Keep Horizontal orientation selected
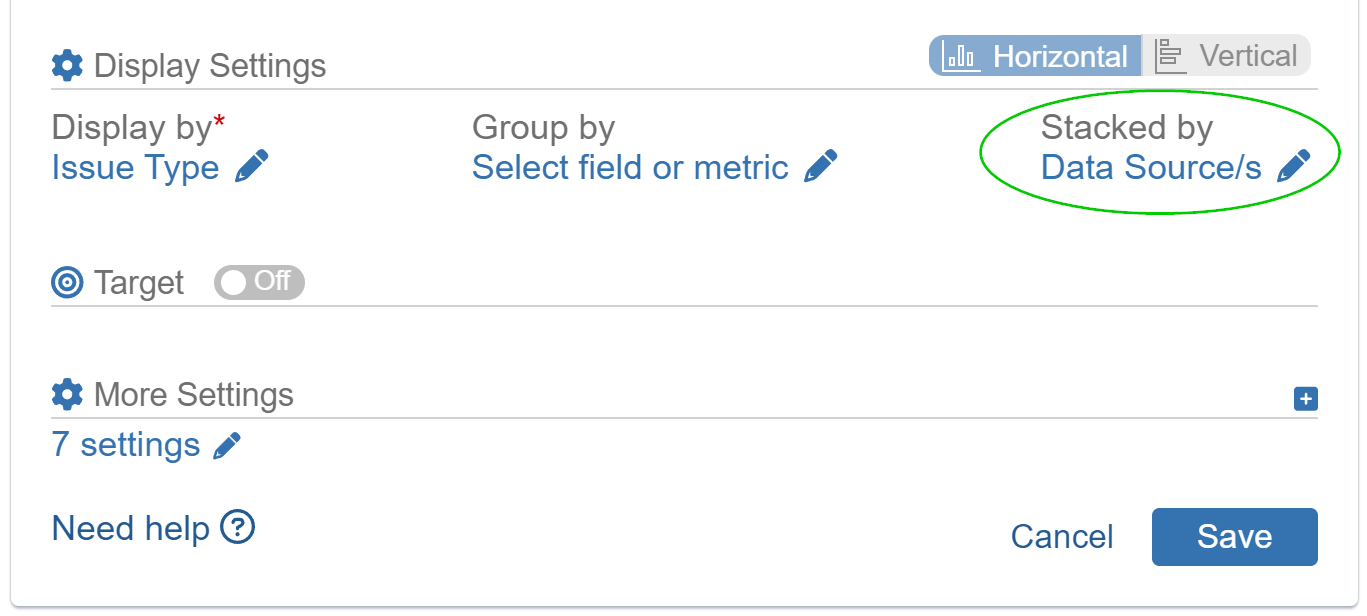The height and width of the screenshot is (616, 1367). point(1035,56)
